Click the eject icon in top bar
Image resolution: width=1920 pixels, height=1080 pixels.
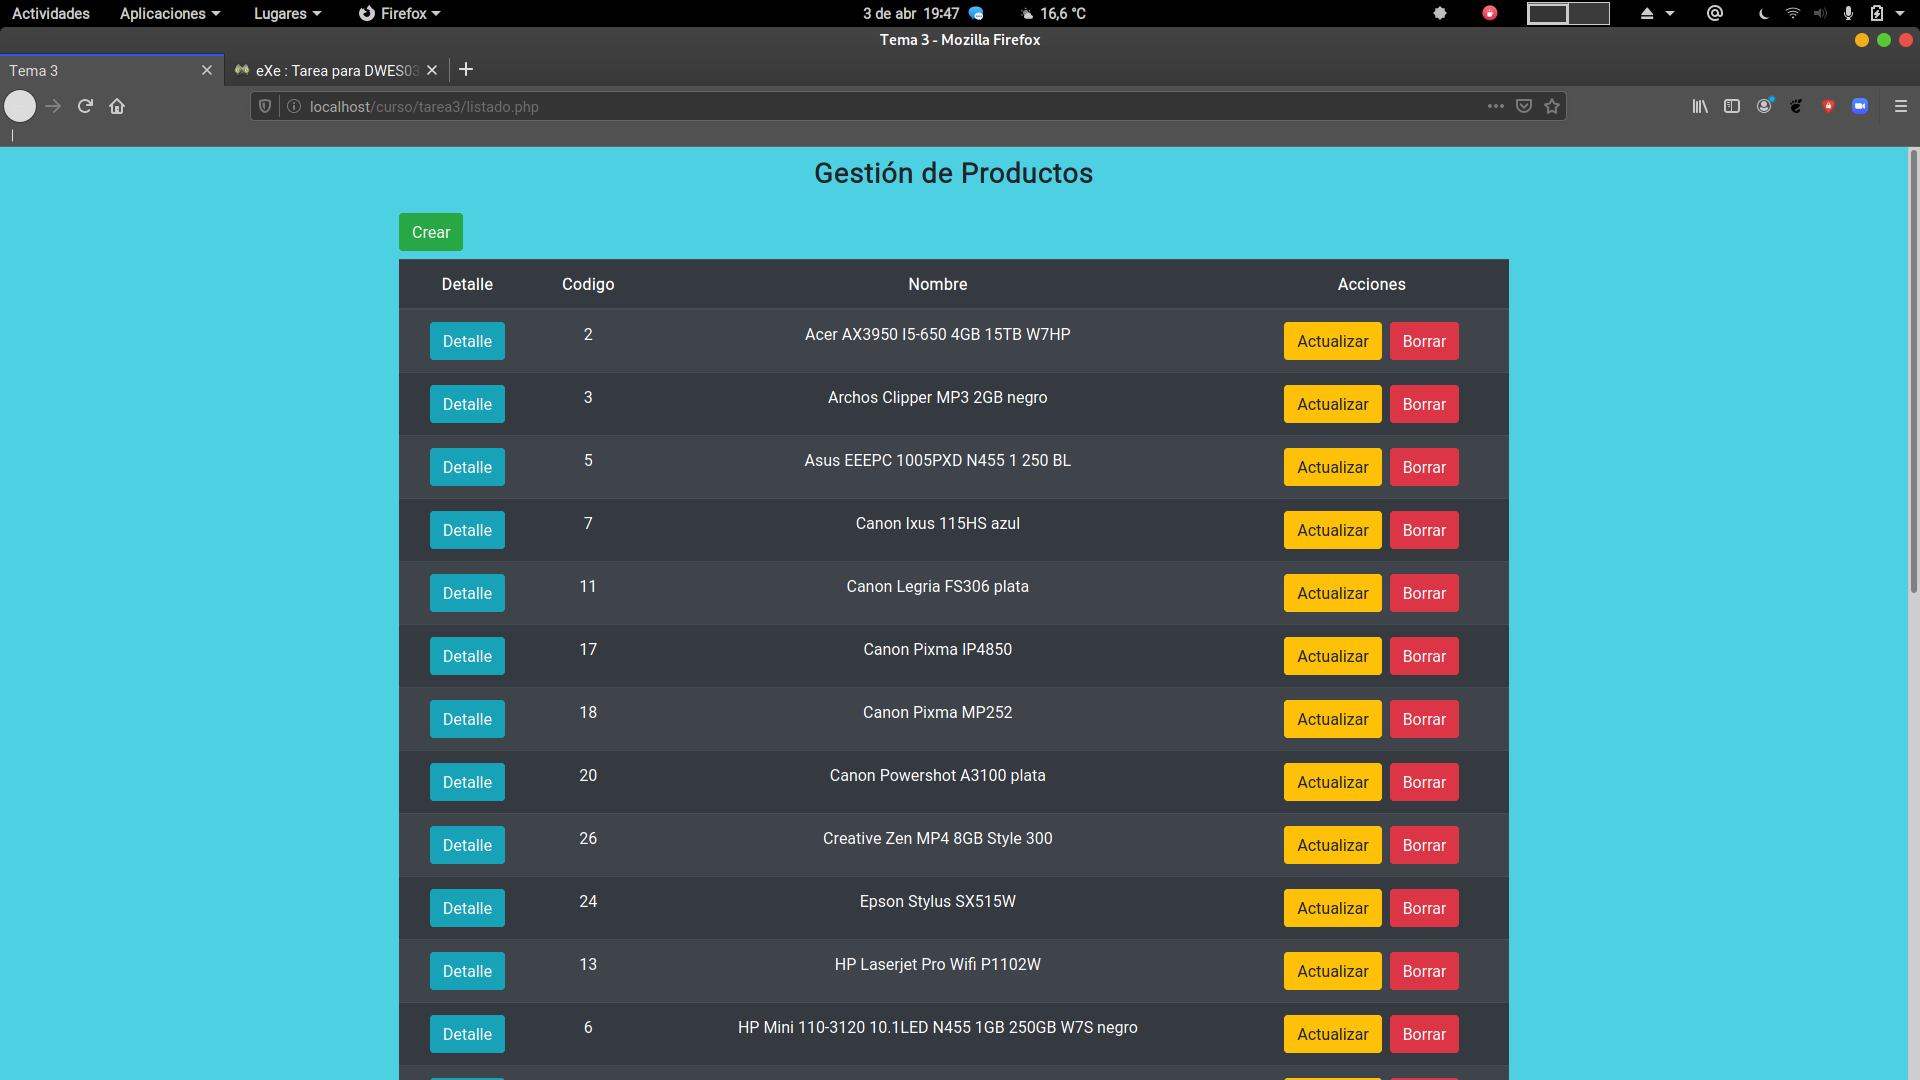coord(1647,13)
